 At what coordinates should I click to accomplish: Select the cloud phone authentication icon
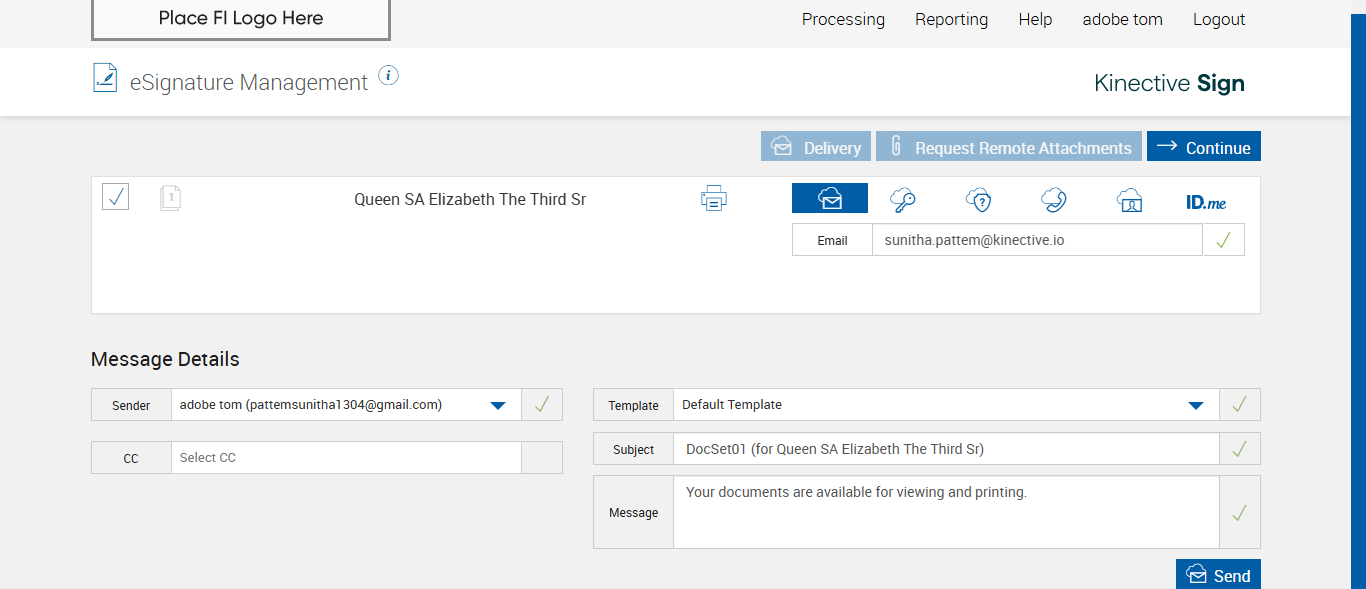point(1053,200)
